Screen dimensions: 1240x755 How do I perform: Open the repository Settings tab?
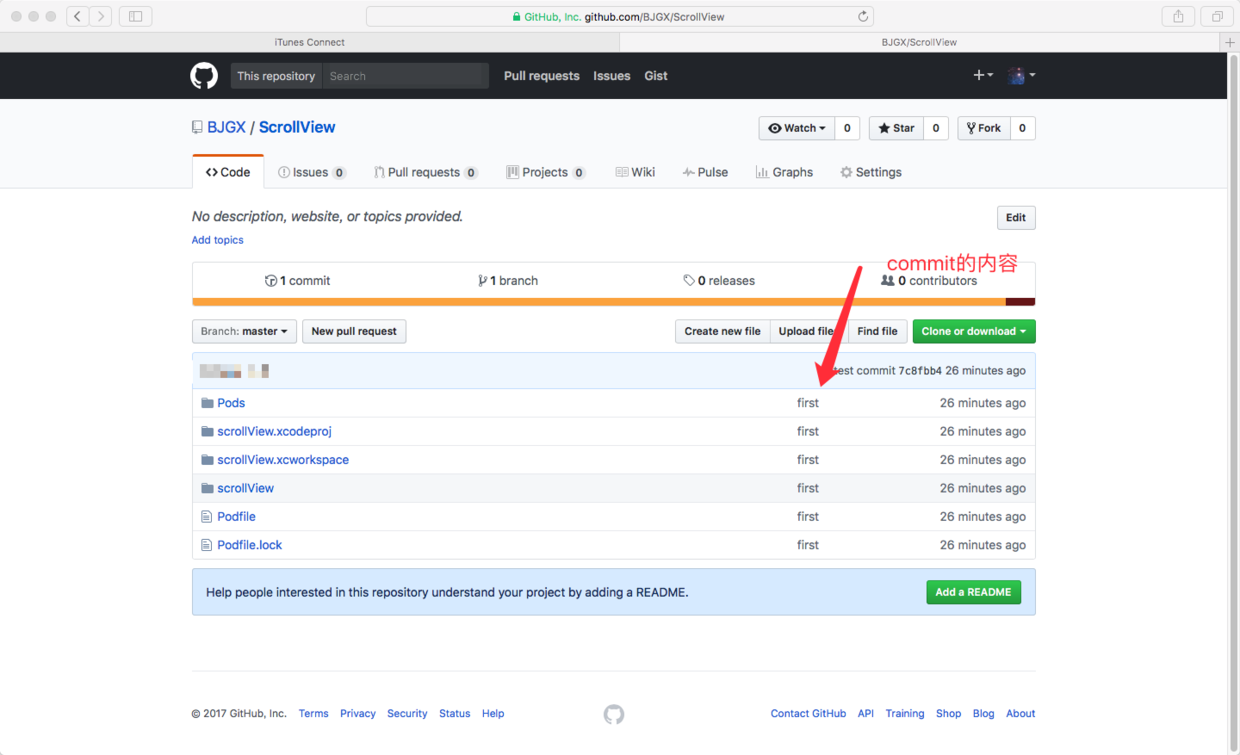tap(871, 172)
